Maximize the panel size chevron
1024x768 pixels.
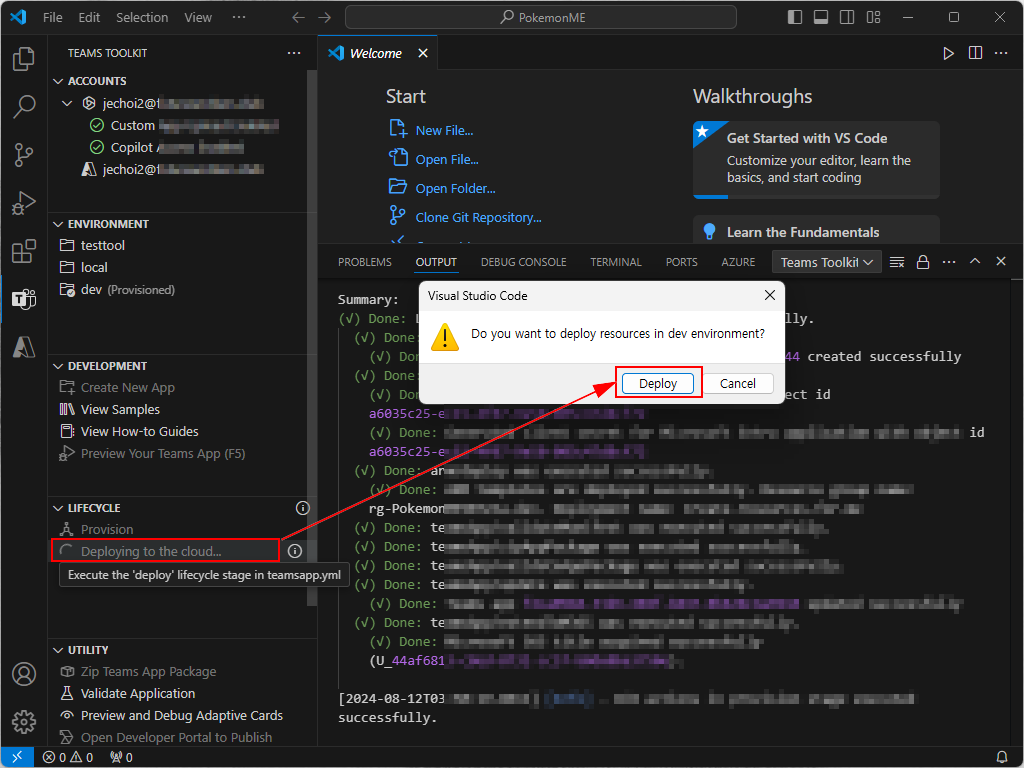point(975,261)
